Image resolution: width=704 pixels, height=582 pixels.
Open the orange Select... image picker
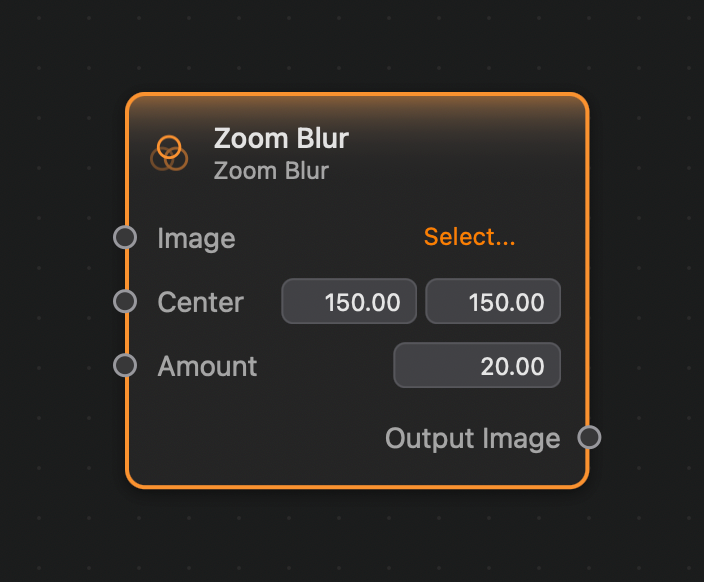click(x=470, y=237)
